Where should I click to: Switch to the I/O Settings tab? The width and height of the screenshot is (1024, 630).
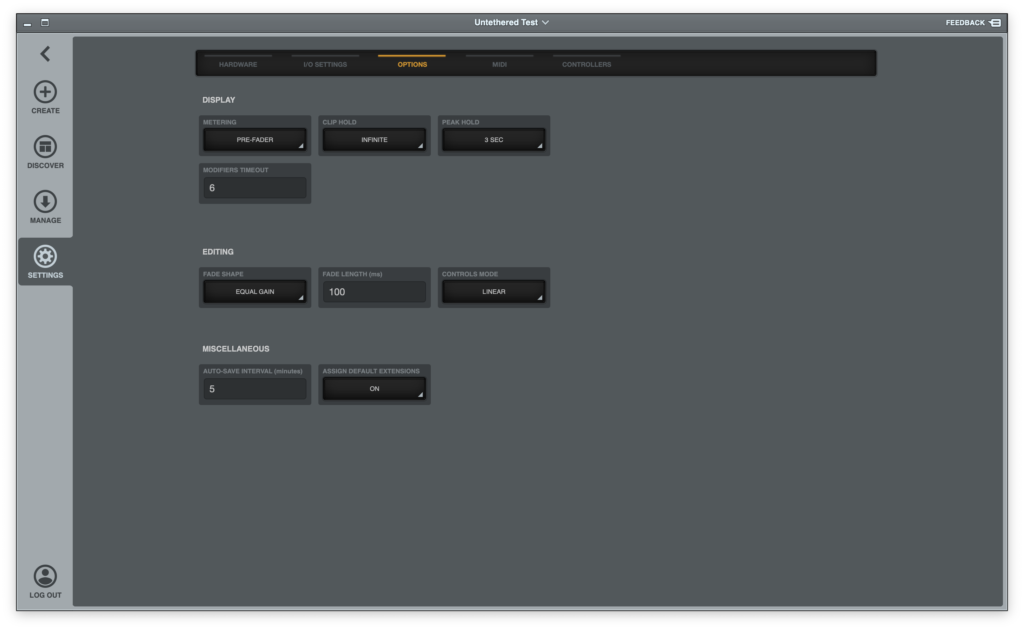coord(325,64)
